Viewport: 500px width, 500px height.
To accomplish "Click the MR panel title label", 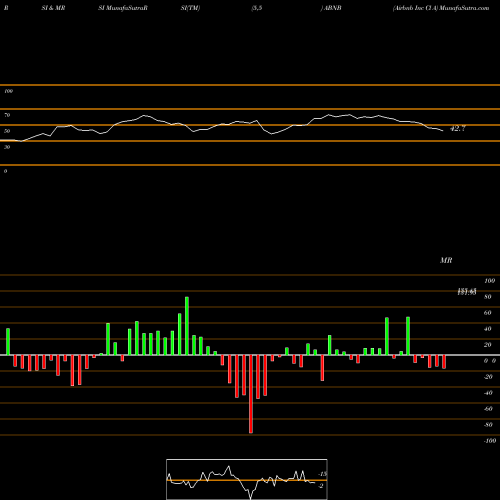I will 446,260.
